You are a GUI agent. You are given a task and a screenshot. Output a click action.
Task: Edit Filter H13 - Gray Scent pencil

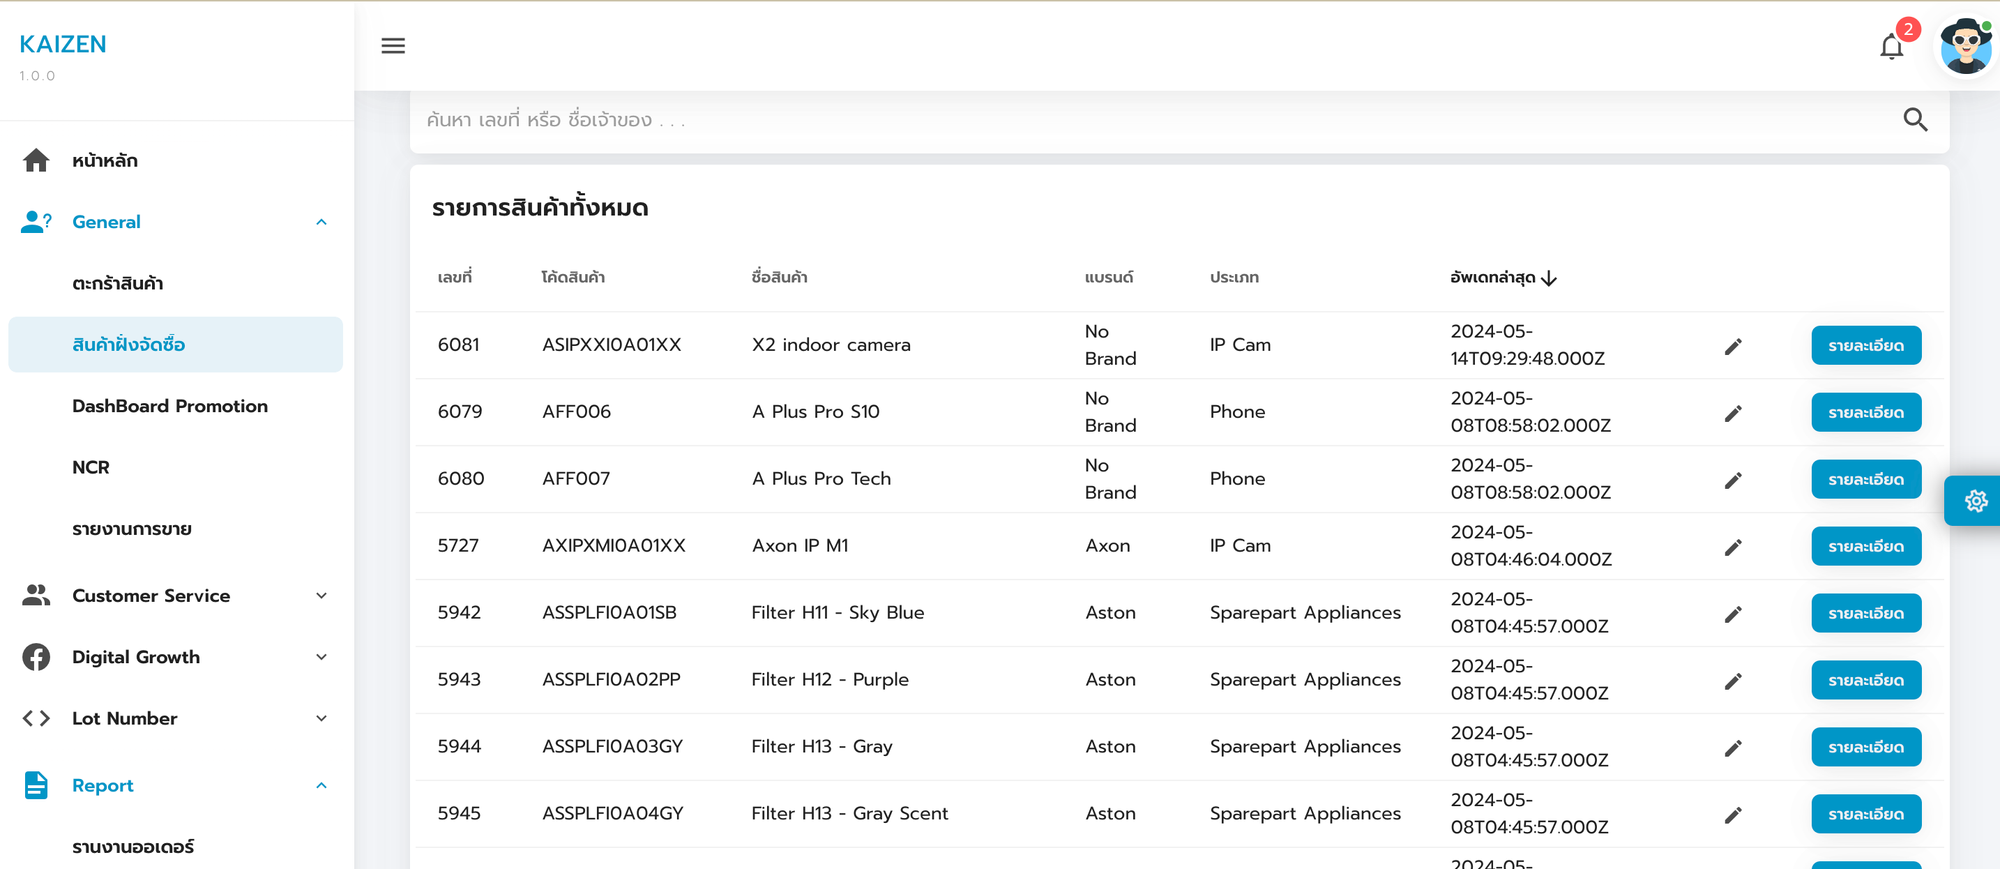coord(1733,815)
